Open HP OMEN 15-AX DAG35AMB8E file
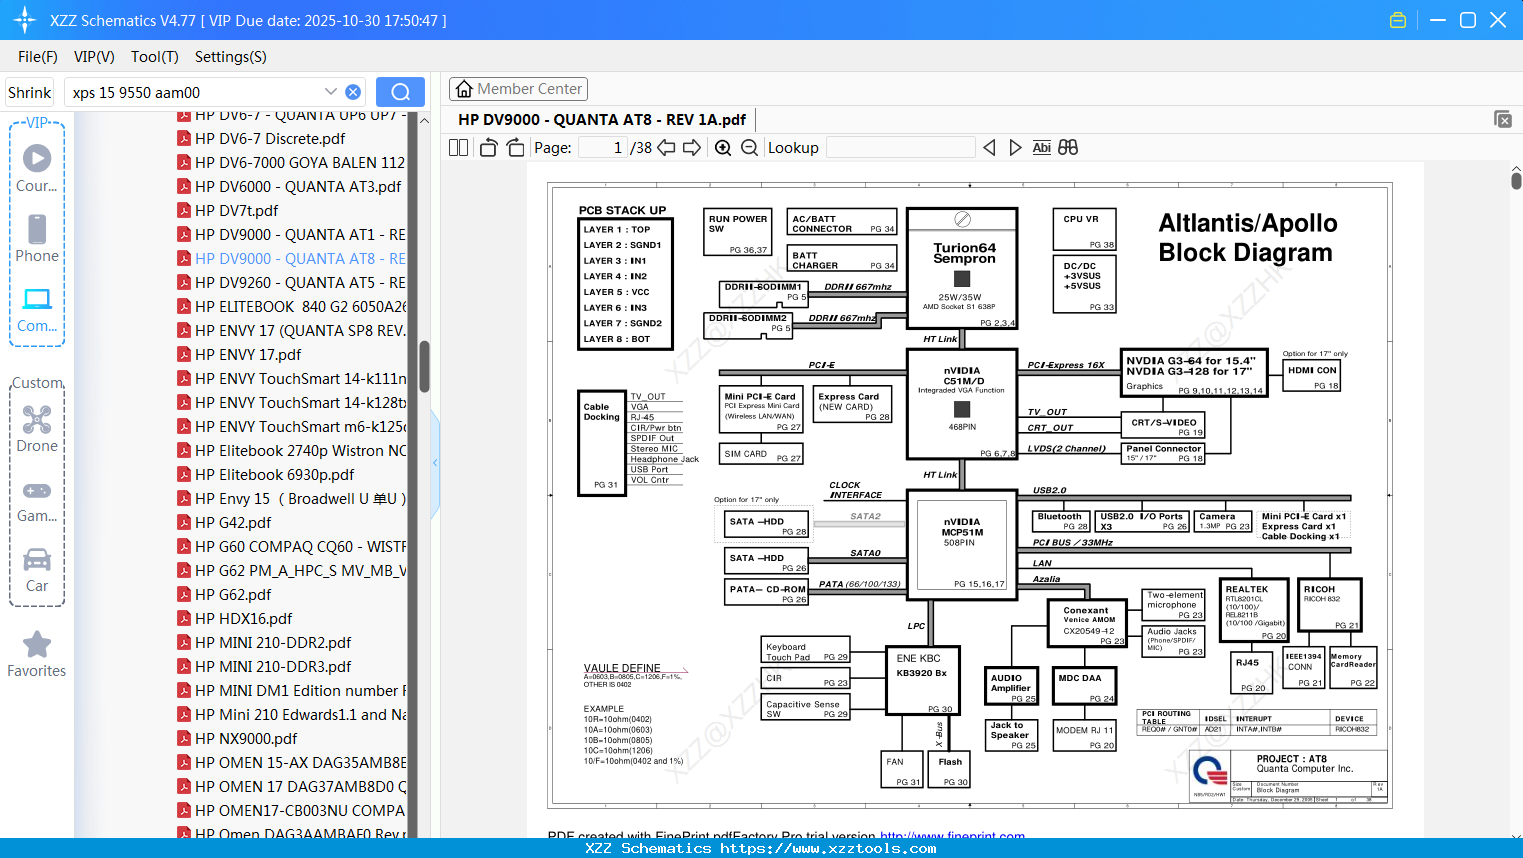 click(x=291, y=763)
